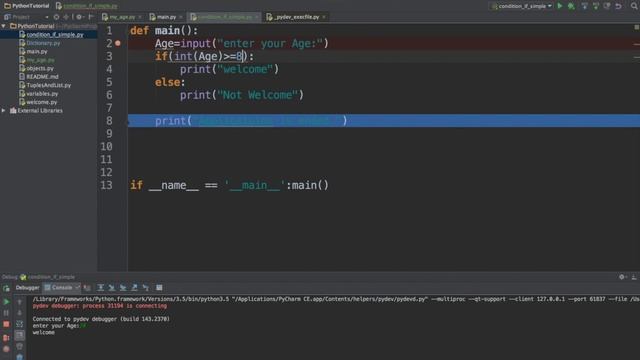
Task: Close the _pydev_execfile.py tab
Action: 324,17
